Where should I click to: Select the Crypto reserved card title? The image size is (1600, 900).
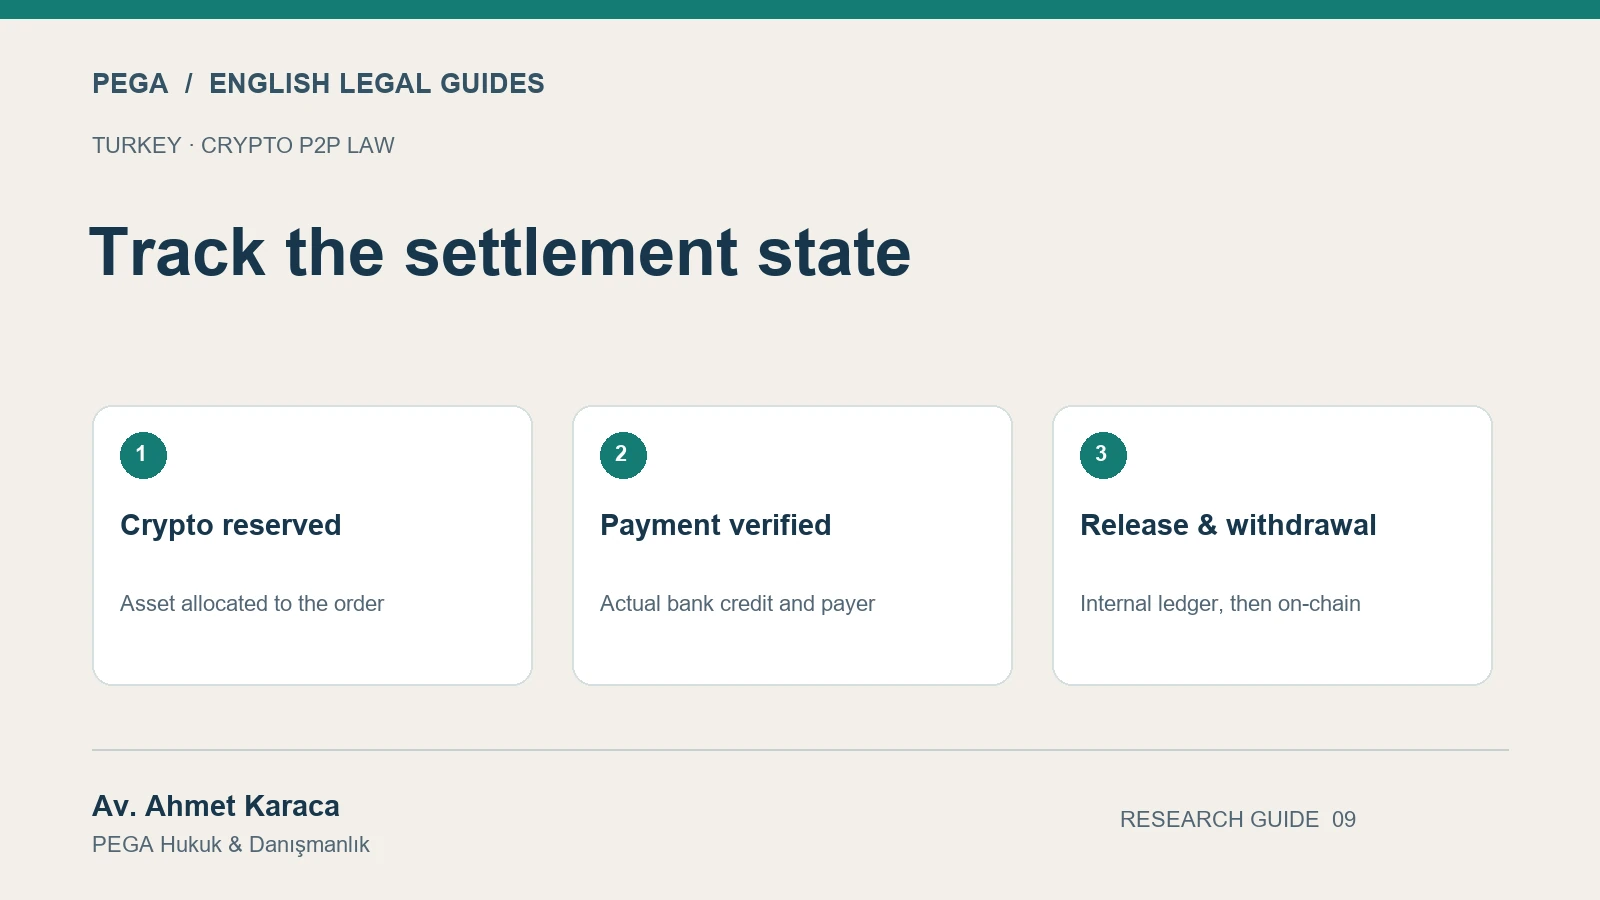point(231,525)
